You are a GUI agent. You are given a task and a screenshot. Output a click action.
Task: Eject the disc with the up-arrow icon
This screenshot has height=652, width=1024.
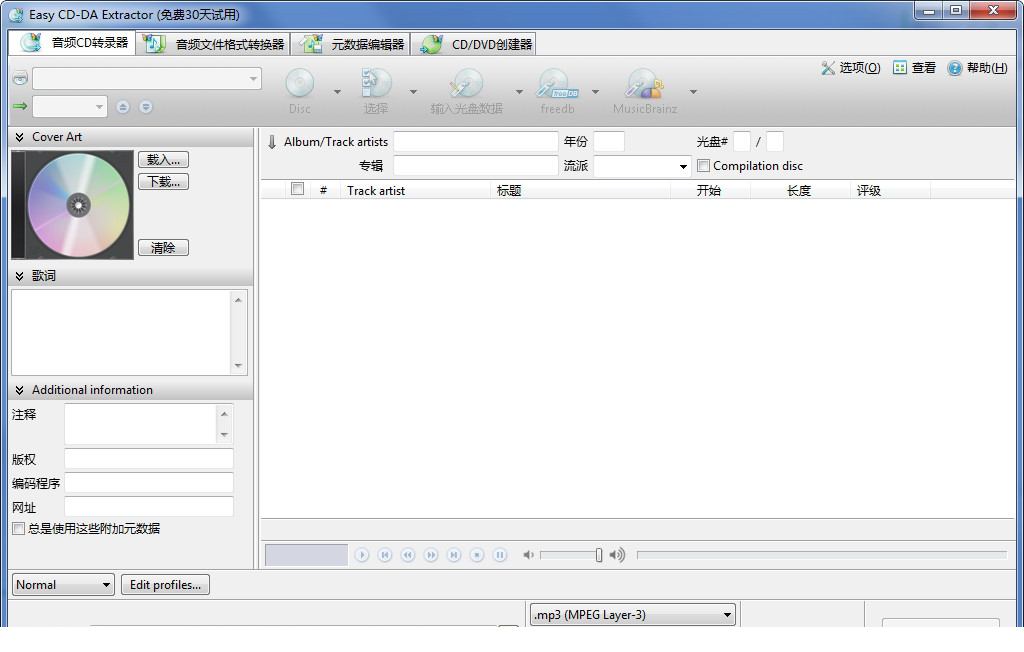click(x=122, y=106)
